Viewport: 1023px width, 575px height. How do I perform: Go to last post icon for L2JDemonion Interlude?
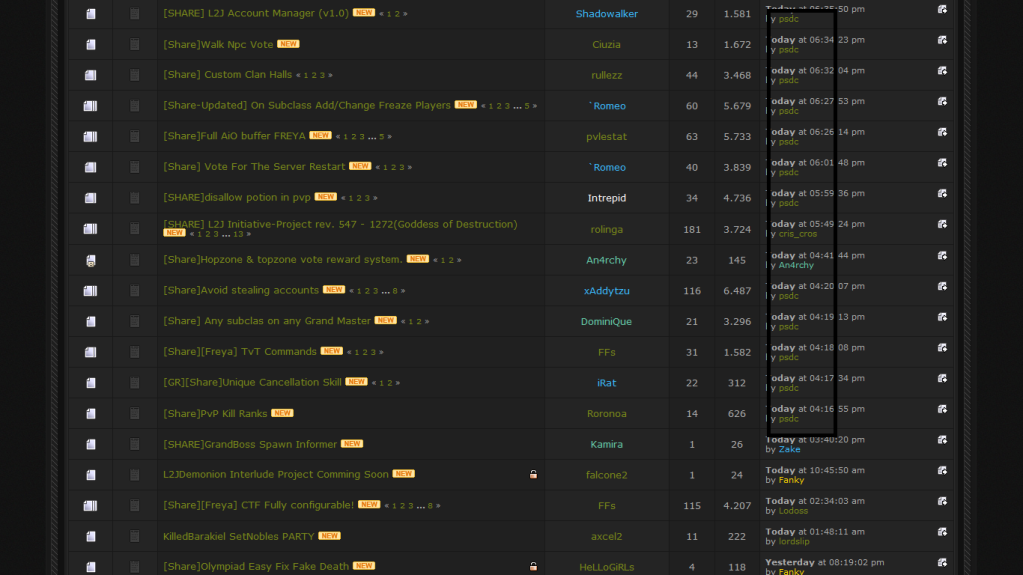[x=942, y=470]
